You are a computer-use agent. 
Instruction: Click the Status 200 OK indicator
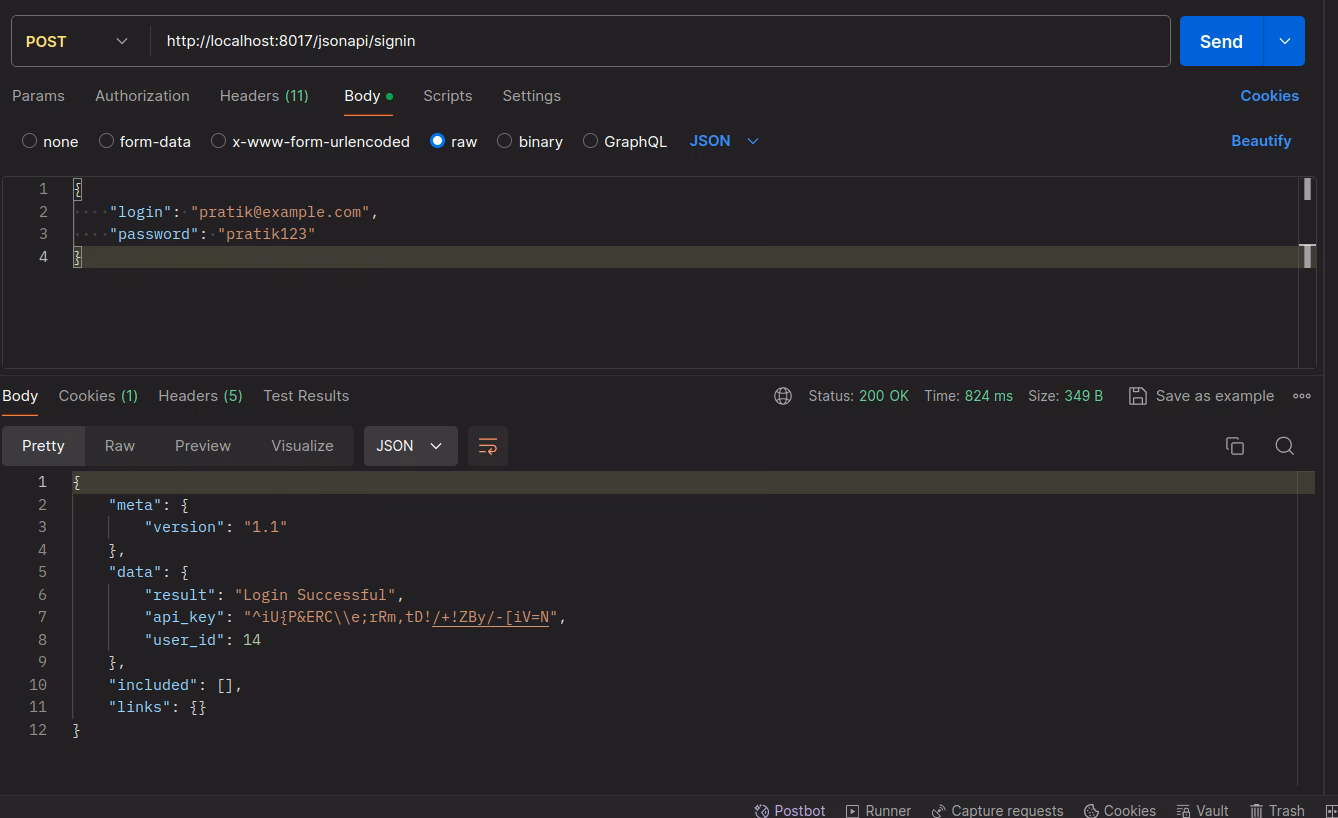click(x=858, y=396)
